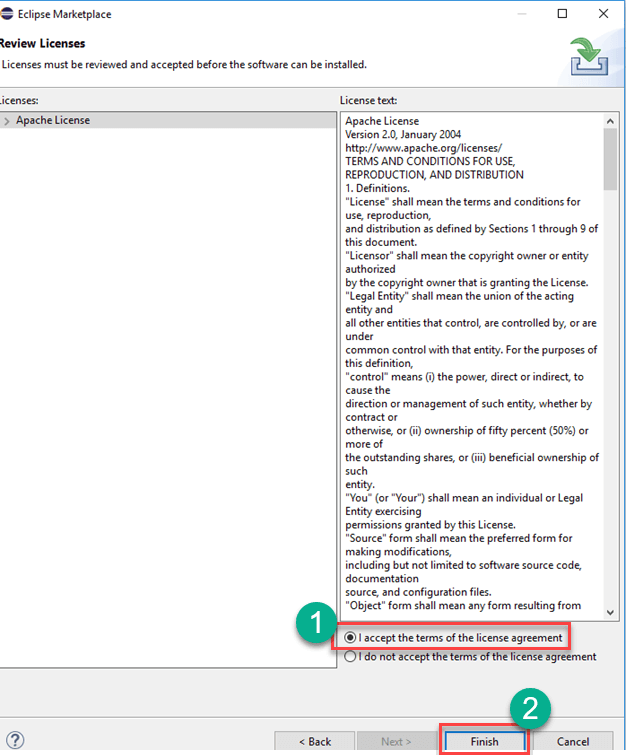Click the greyed-out Next button
The image size is (626, 755).
(x=396, y=741)
